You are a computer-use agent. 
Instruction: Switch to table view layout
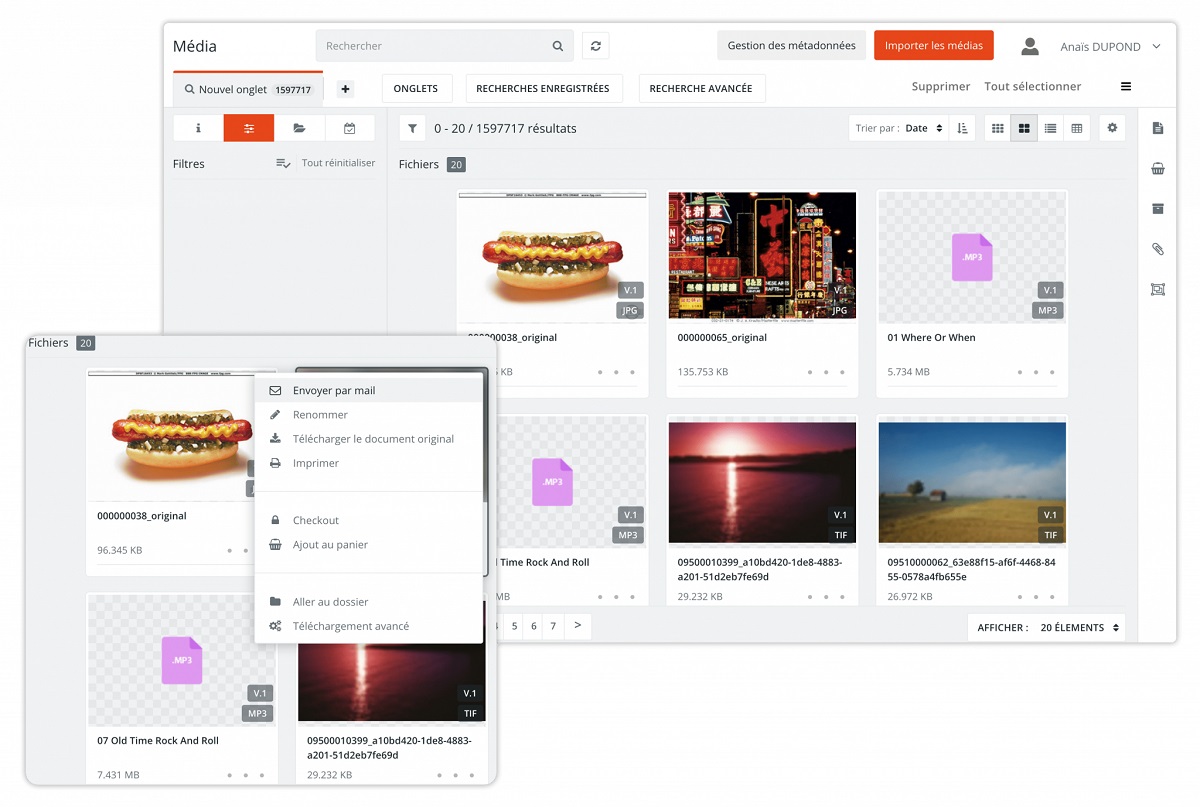click(x=1076, y=128)
